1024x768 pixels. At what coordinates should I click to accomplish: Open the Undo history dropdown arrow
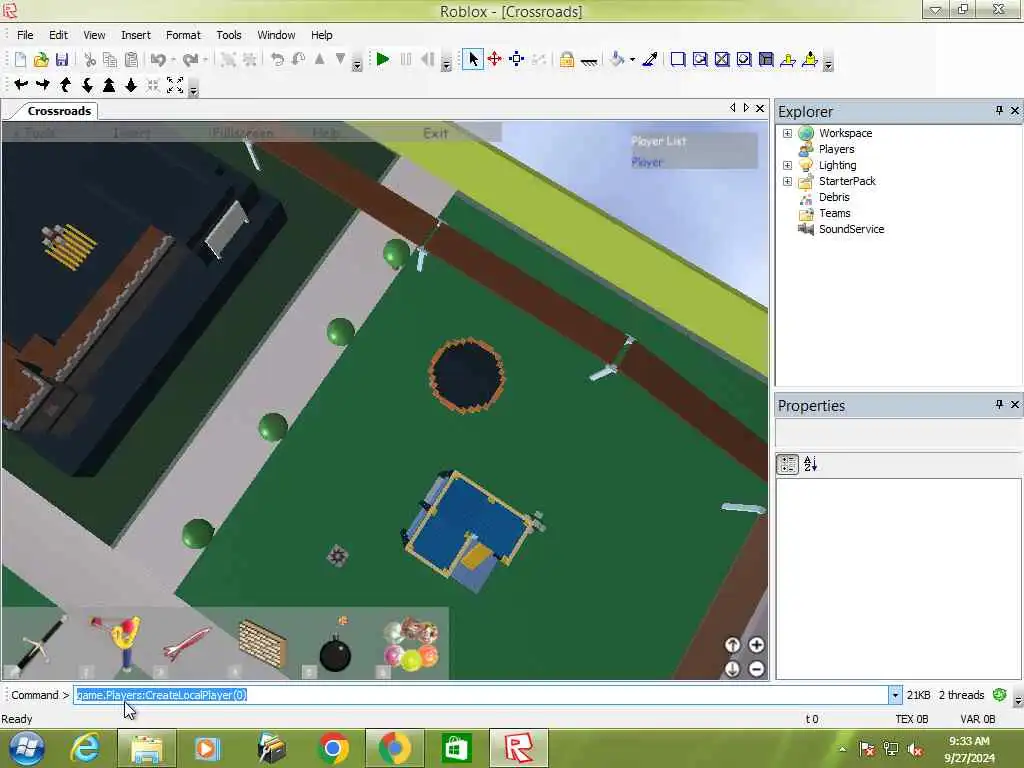173,60
